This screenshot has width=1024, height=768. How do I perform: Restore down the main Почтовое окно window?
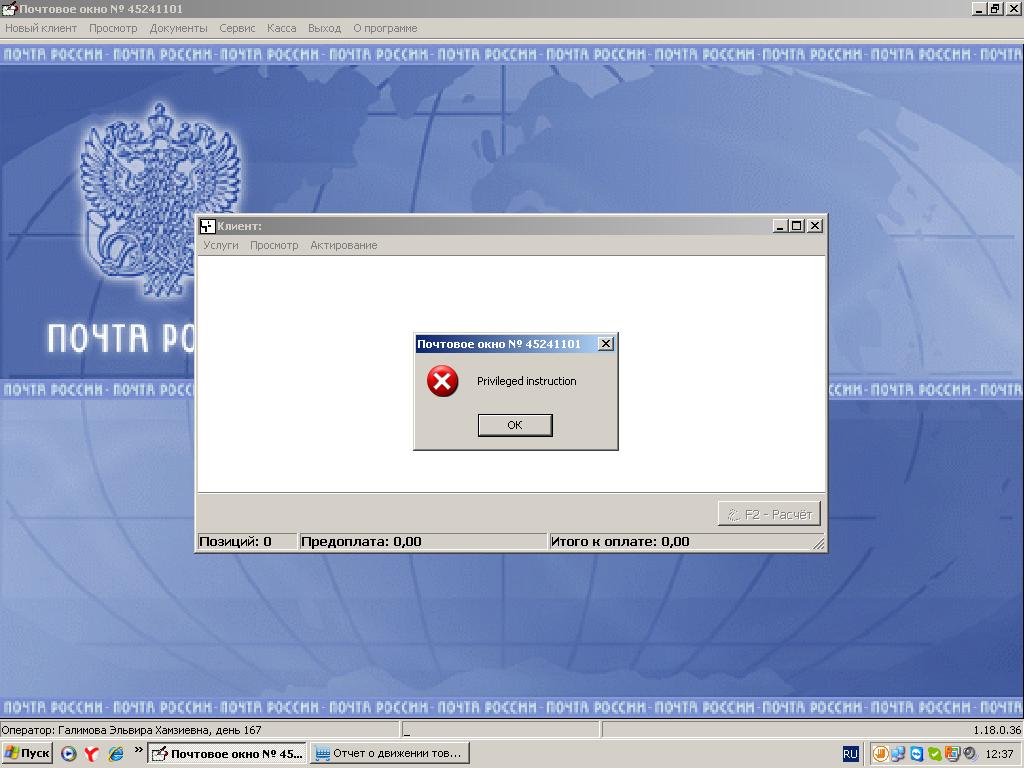tap(995, 8)
